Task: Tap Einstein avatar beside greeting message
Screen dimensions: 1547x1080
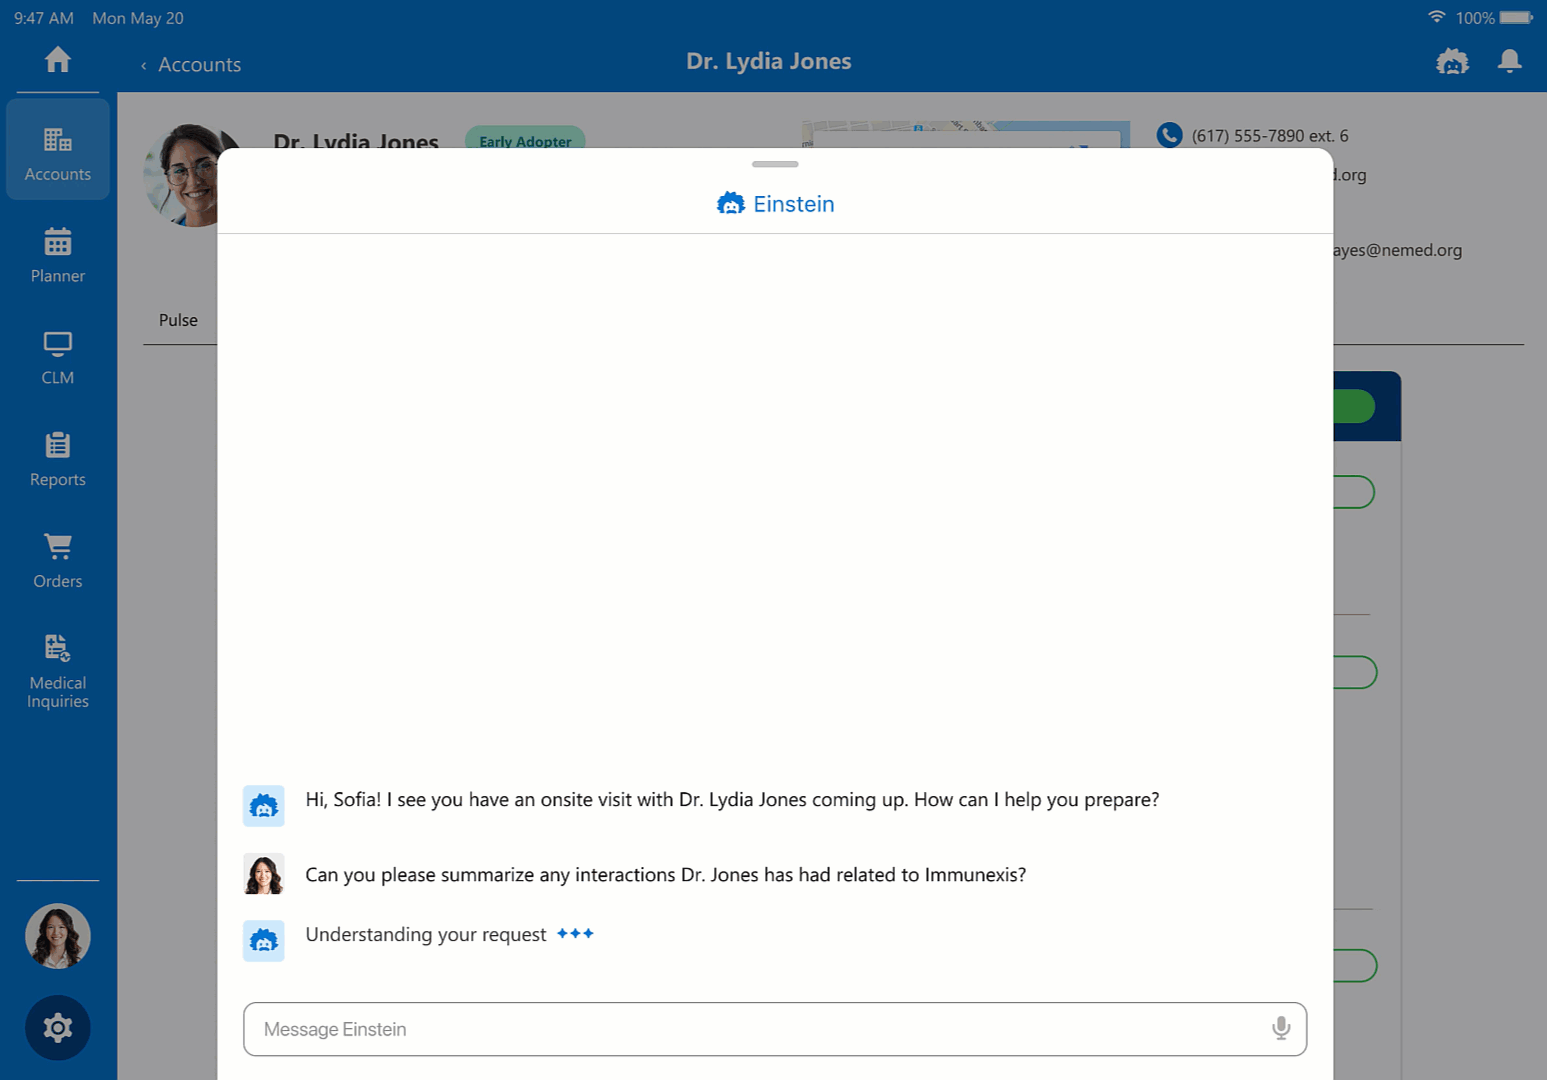Action: (264, 806)
